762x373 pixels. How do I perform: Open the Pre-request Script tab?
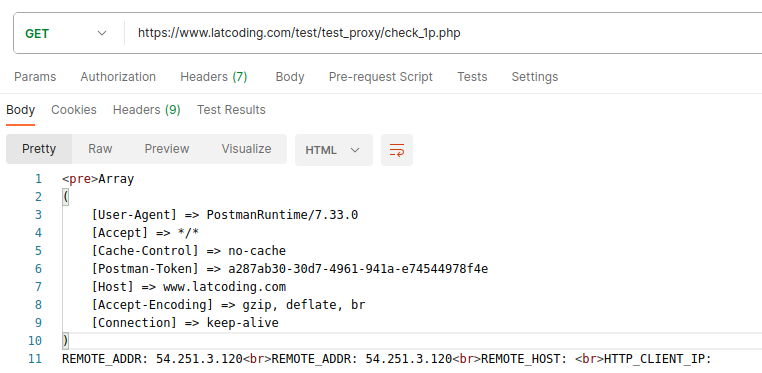pyautogui.click(x=381, y=77)
